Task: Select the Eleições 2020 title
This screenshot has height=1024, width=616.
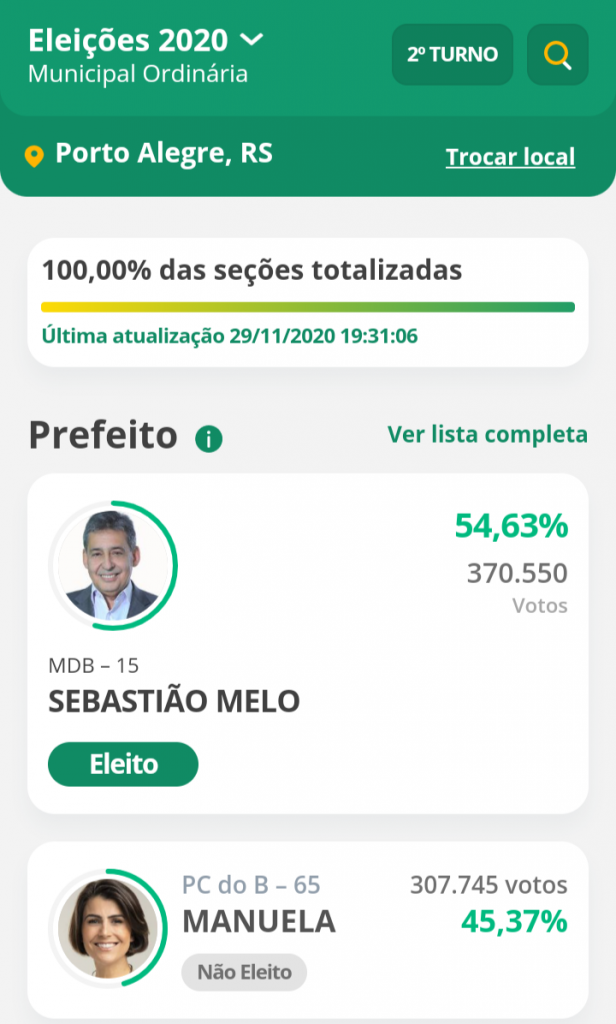Action: pos(129,40)
